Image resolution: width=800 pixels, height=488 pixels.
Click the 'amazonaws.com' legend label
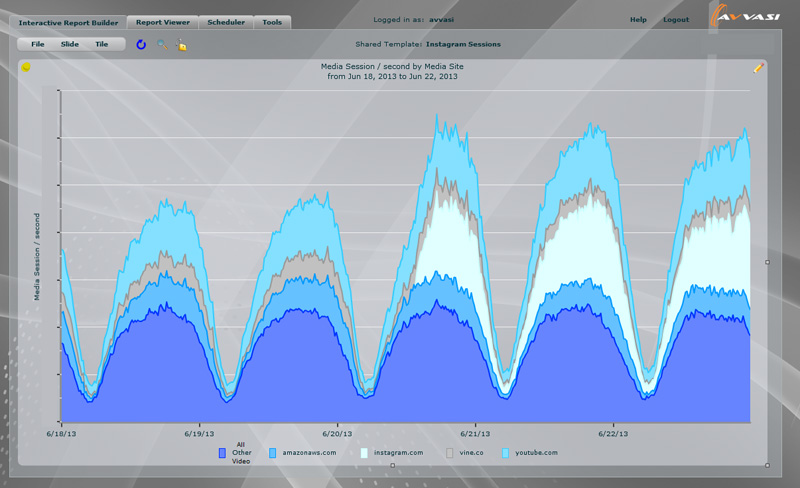click(x=309, y=453)
